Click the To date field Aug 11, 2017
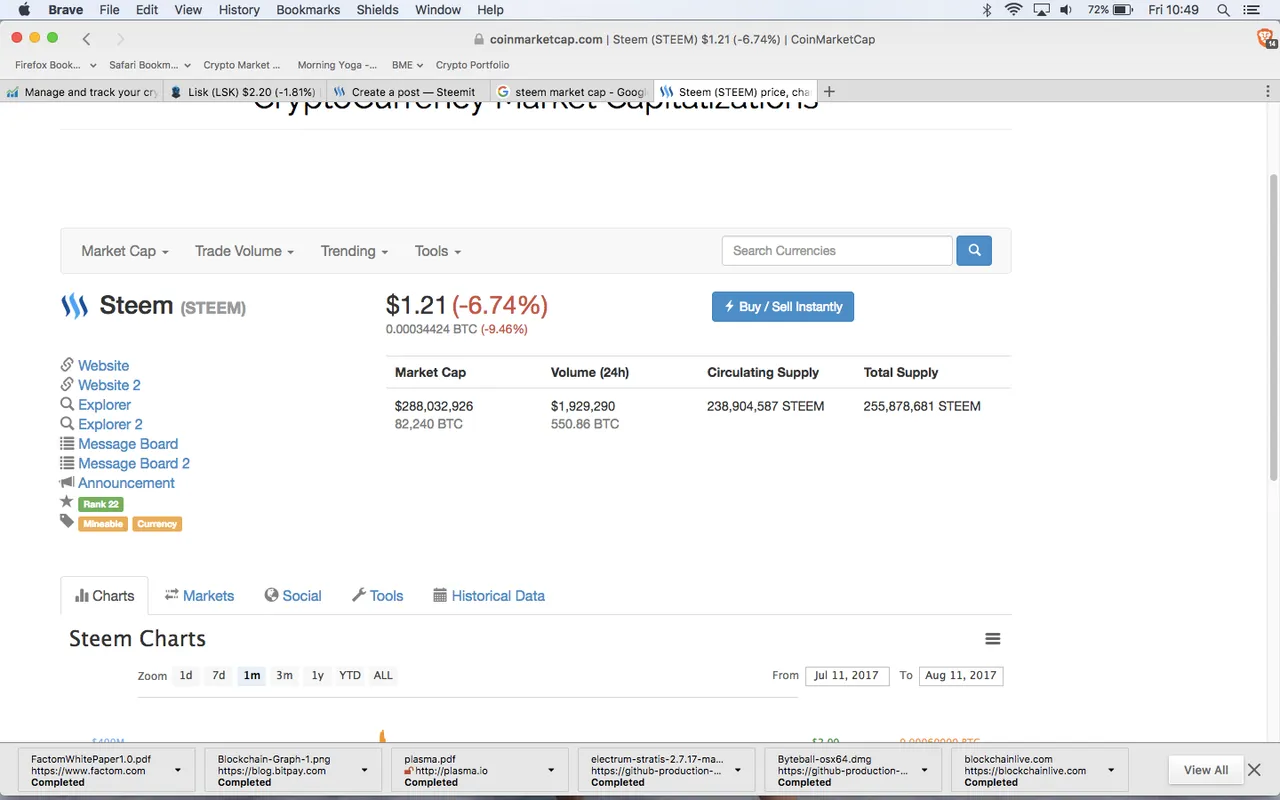The height and width of the screenshot is (800, 1280). coord(961,676)
